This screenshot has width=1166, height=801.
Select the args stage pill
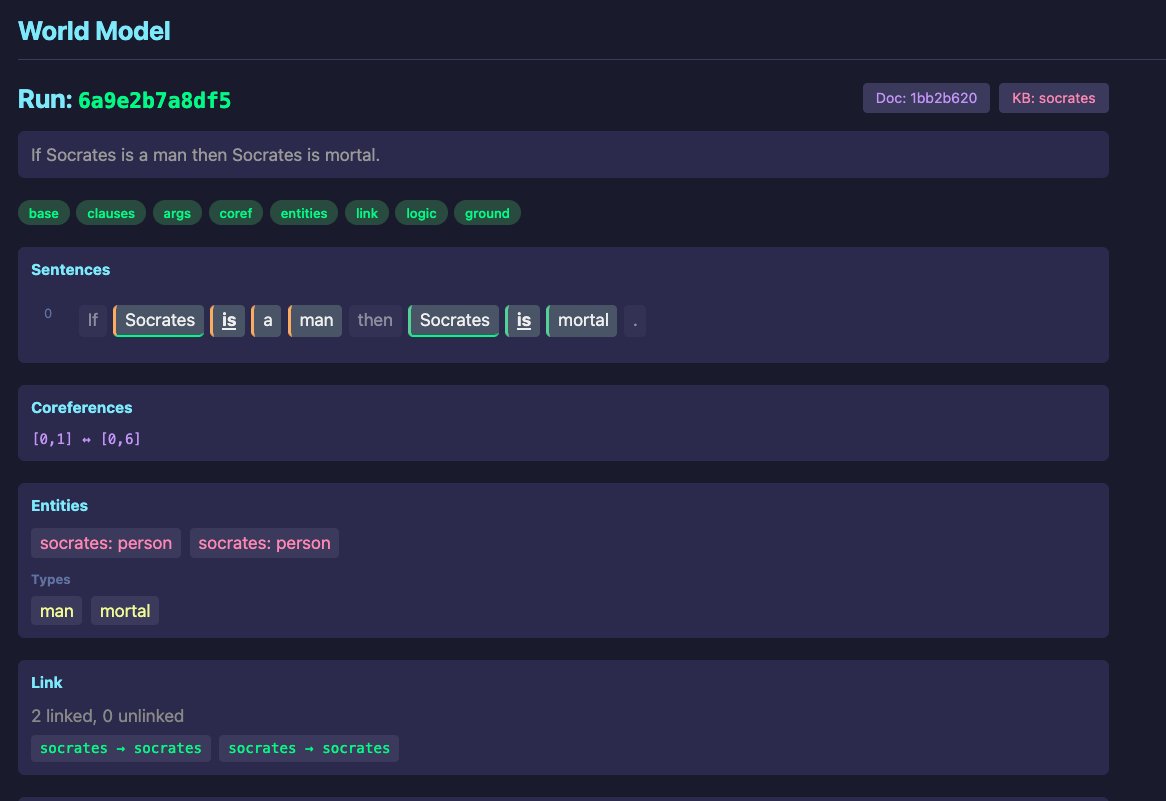click(177, 213)
